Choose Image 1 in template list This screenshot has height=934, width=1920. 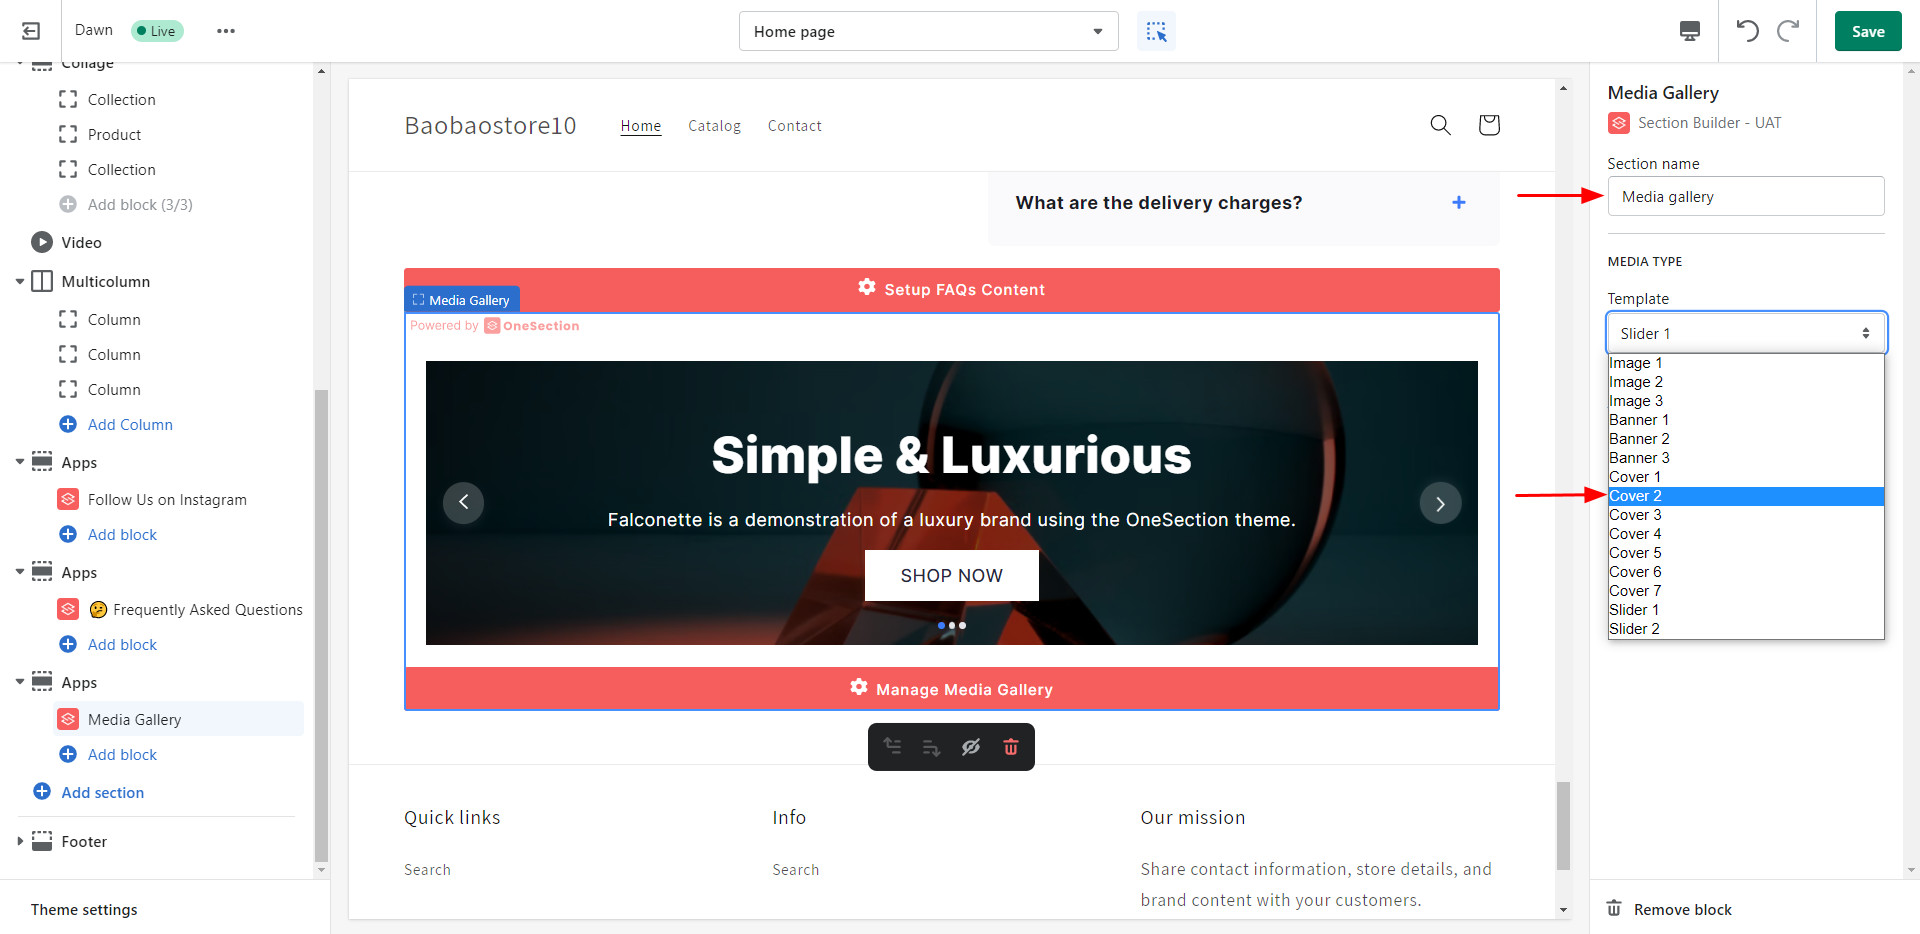tap(1746, 363)
